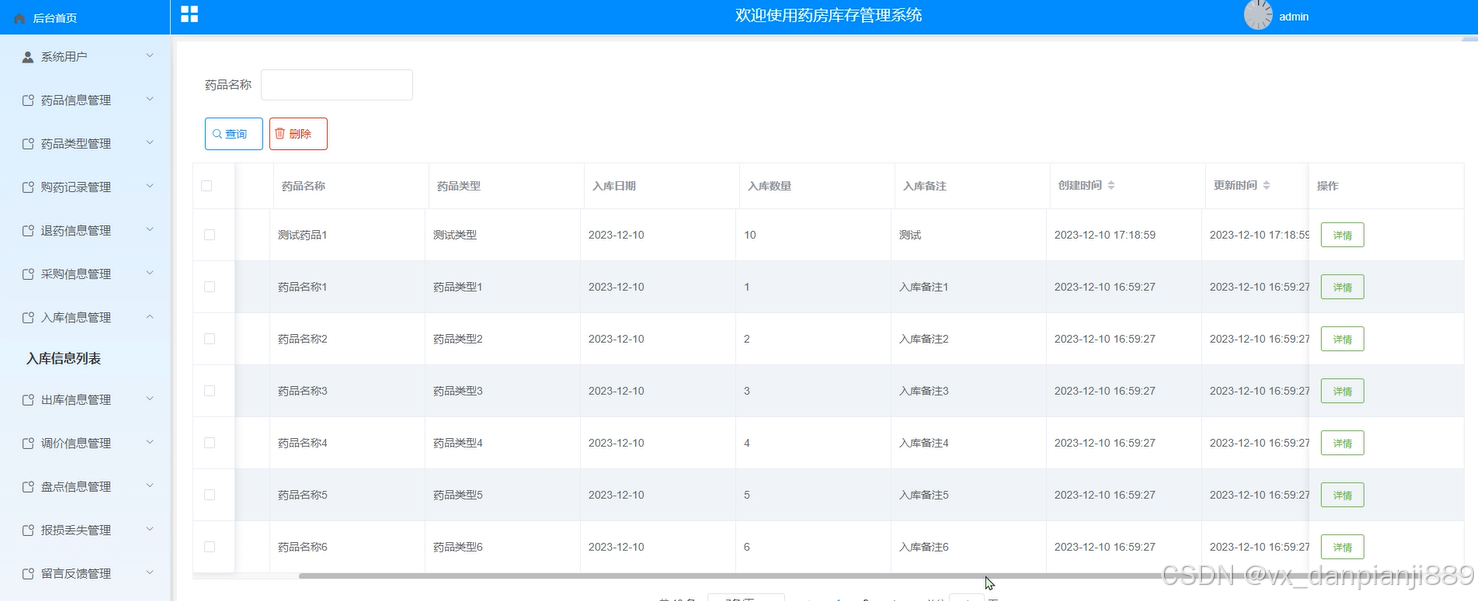Open 报损丢失管理 menu label
The width and height of the screenshot is (1478, 601).
pyautogui.click(x=76, y=530)
